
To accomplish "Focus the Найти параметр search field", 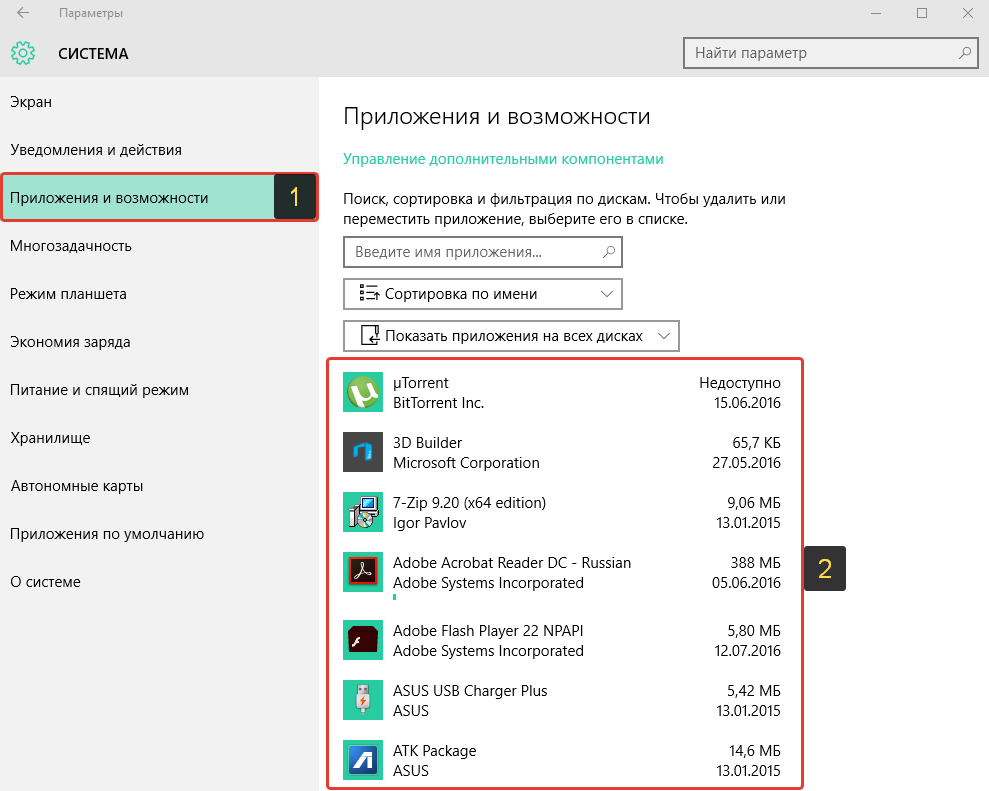I will (830, 53).
